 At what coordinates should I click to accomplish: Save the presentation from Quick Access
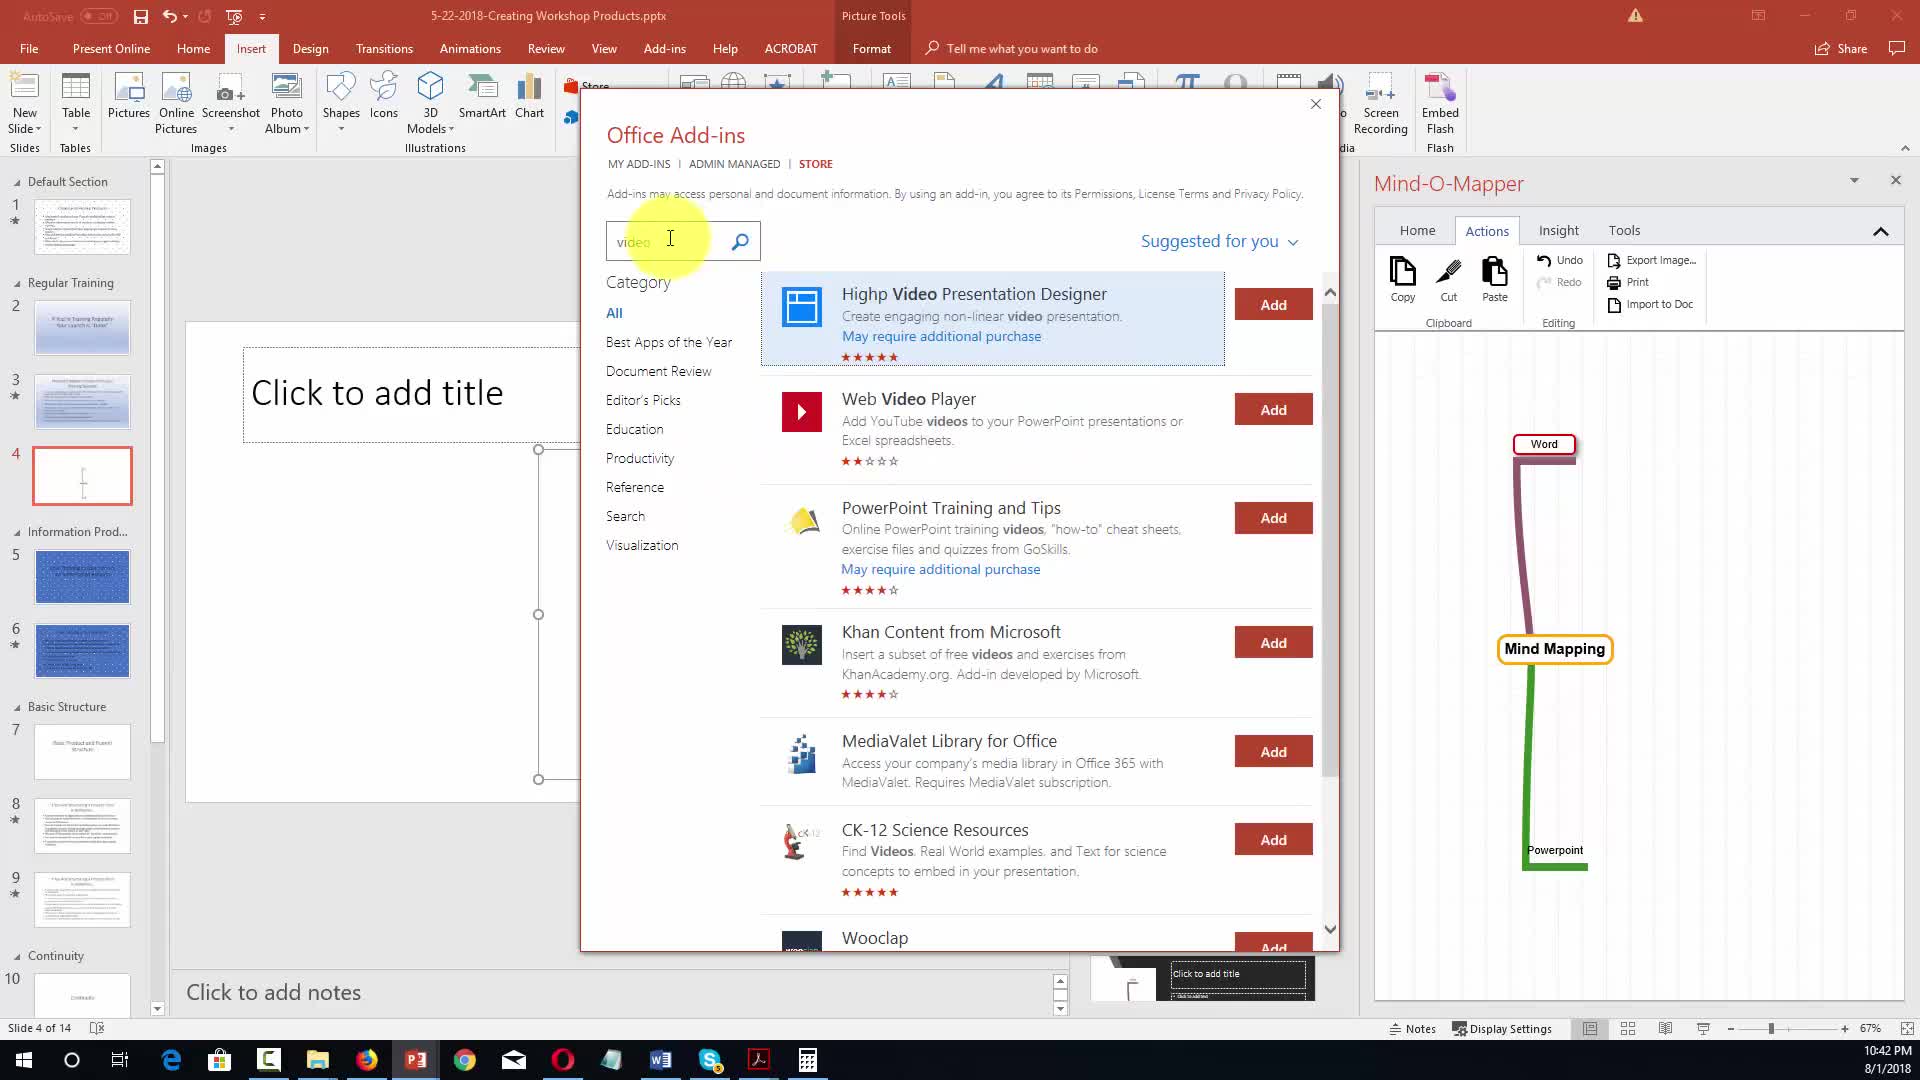[141, 16]
